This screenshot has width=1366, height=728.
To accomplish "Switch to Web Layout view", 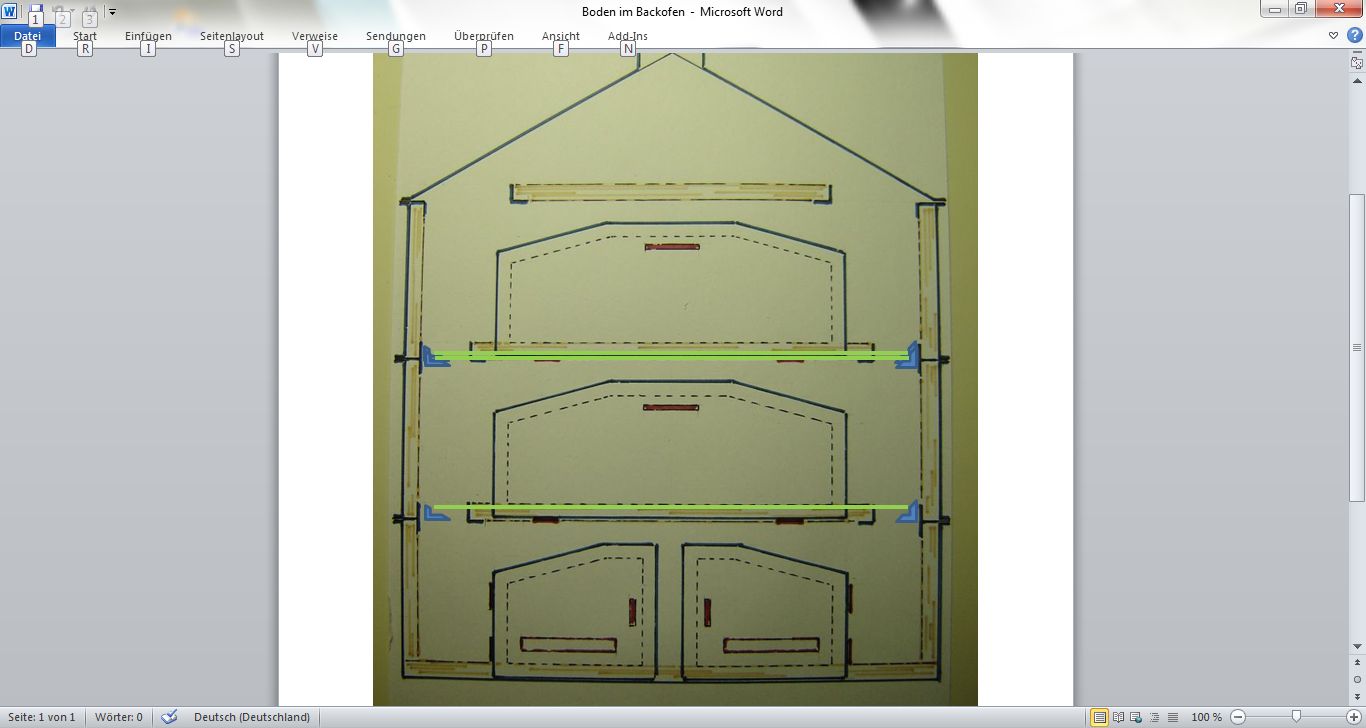I will [1137, 717].
